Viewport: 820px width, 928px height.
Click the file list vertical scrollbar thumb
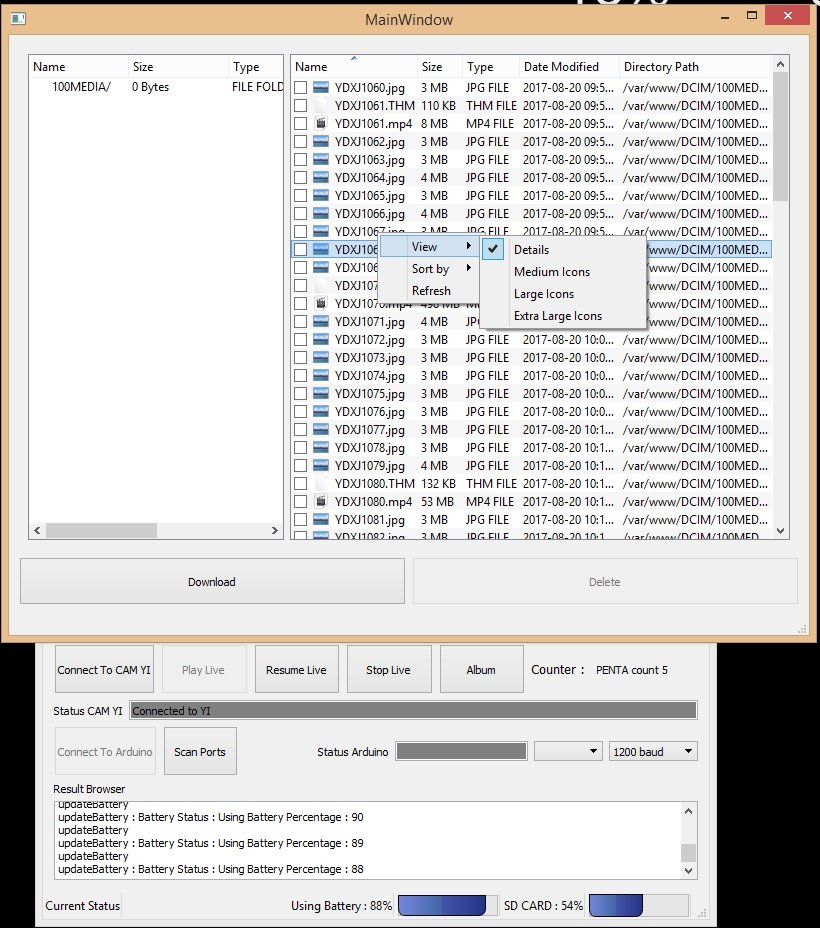(780, 136)
